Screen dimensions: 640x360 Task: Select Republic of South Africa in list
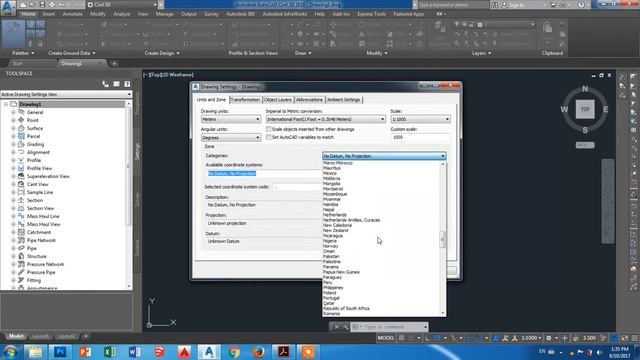(x=346, y=309)
